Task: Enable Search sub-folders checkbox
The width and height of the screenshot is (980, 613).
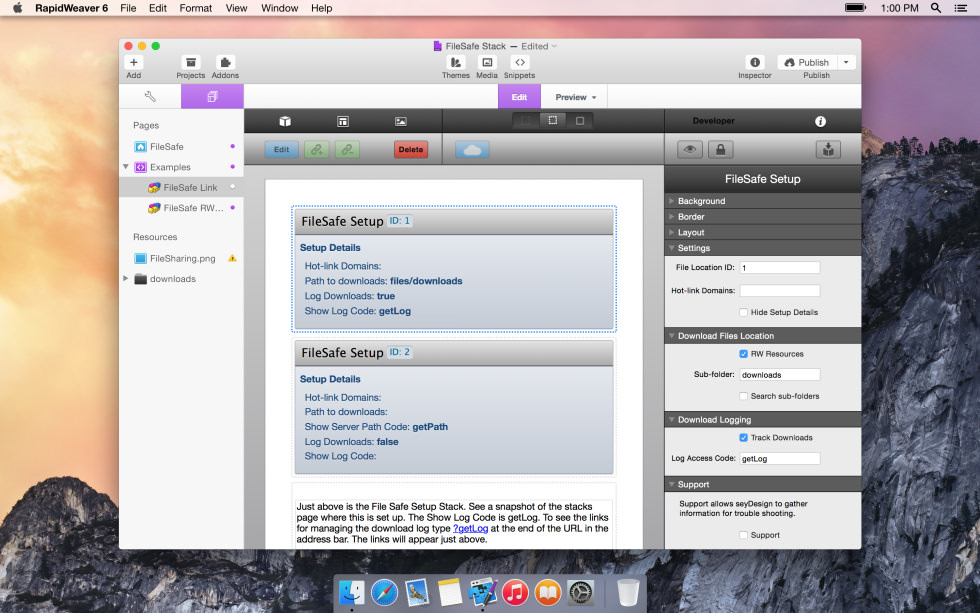Action: (743, 396)
